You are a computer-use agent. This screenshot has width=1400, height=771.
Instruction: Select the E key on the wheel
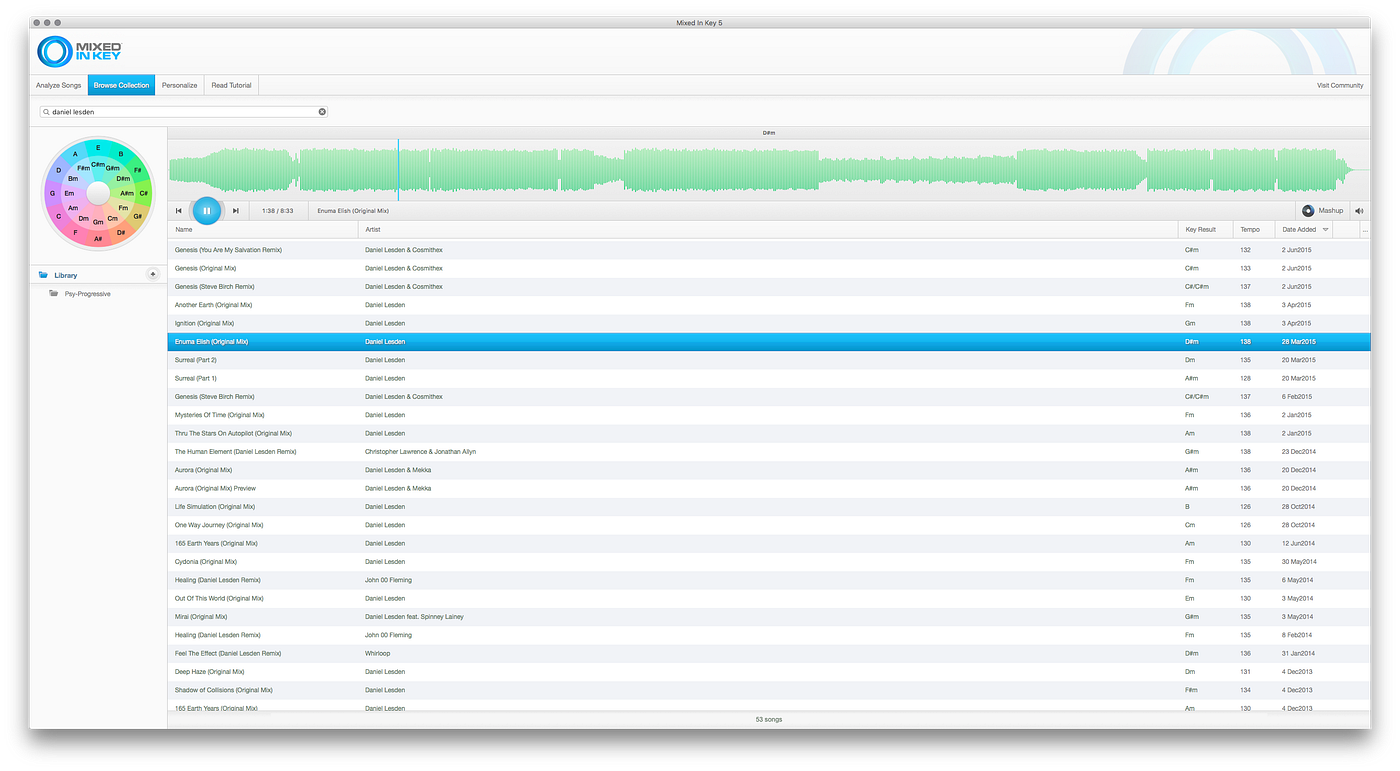(x=98, y=148)
